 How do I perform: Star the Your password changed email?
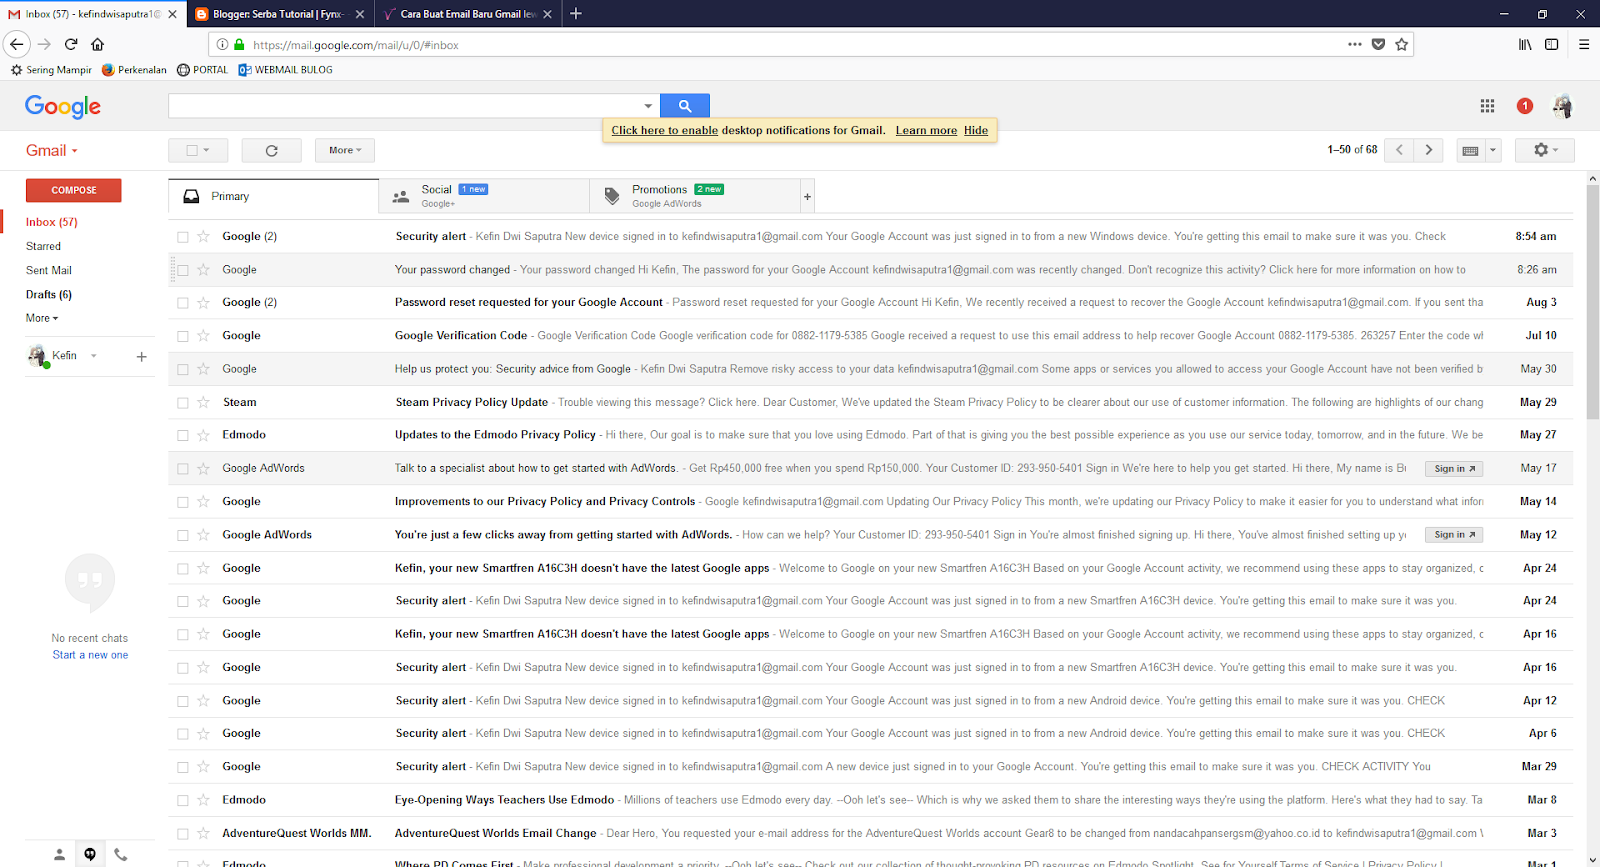(x=203, y=270)
